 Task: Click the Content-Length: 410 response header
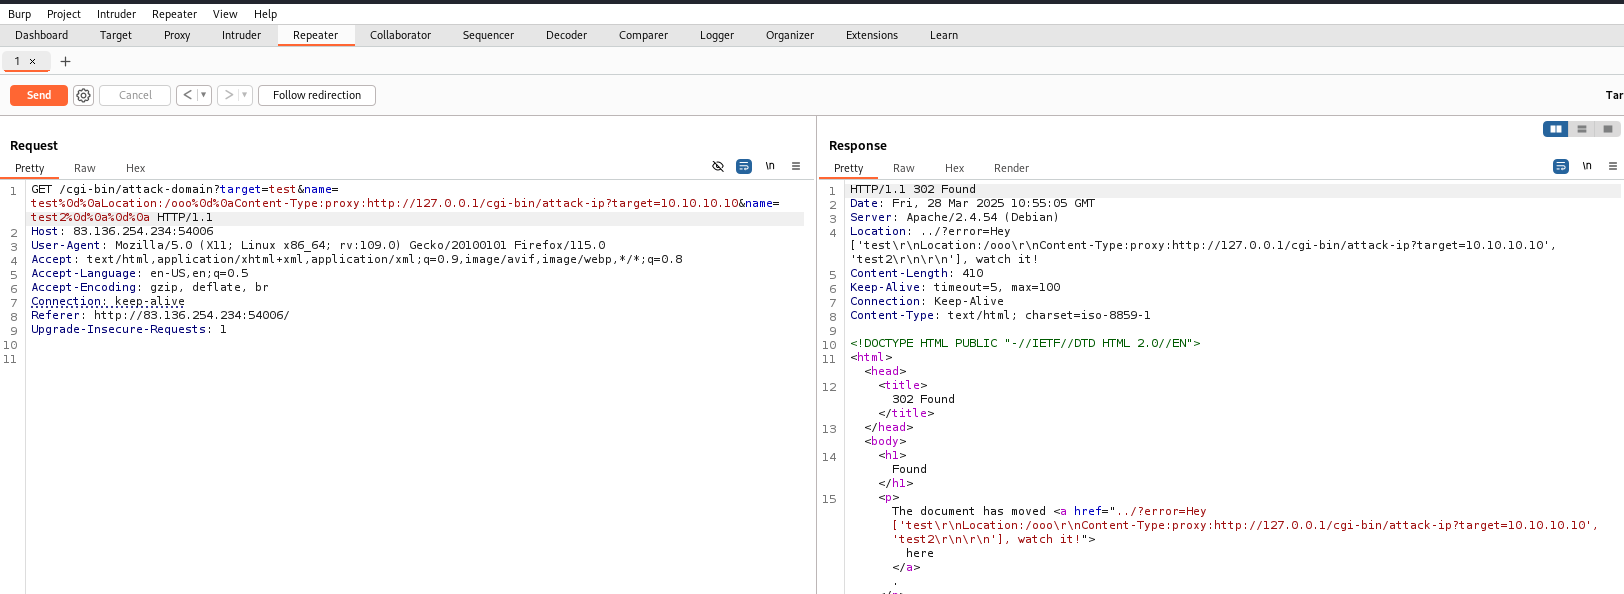click(x=917, y=273)
